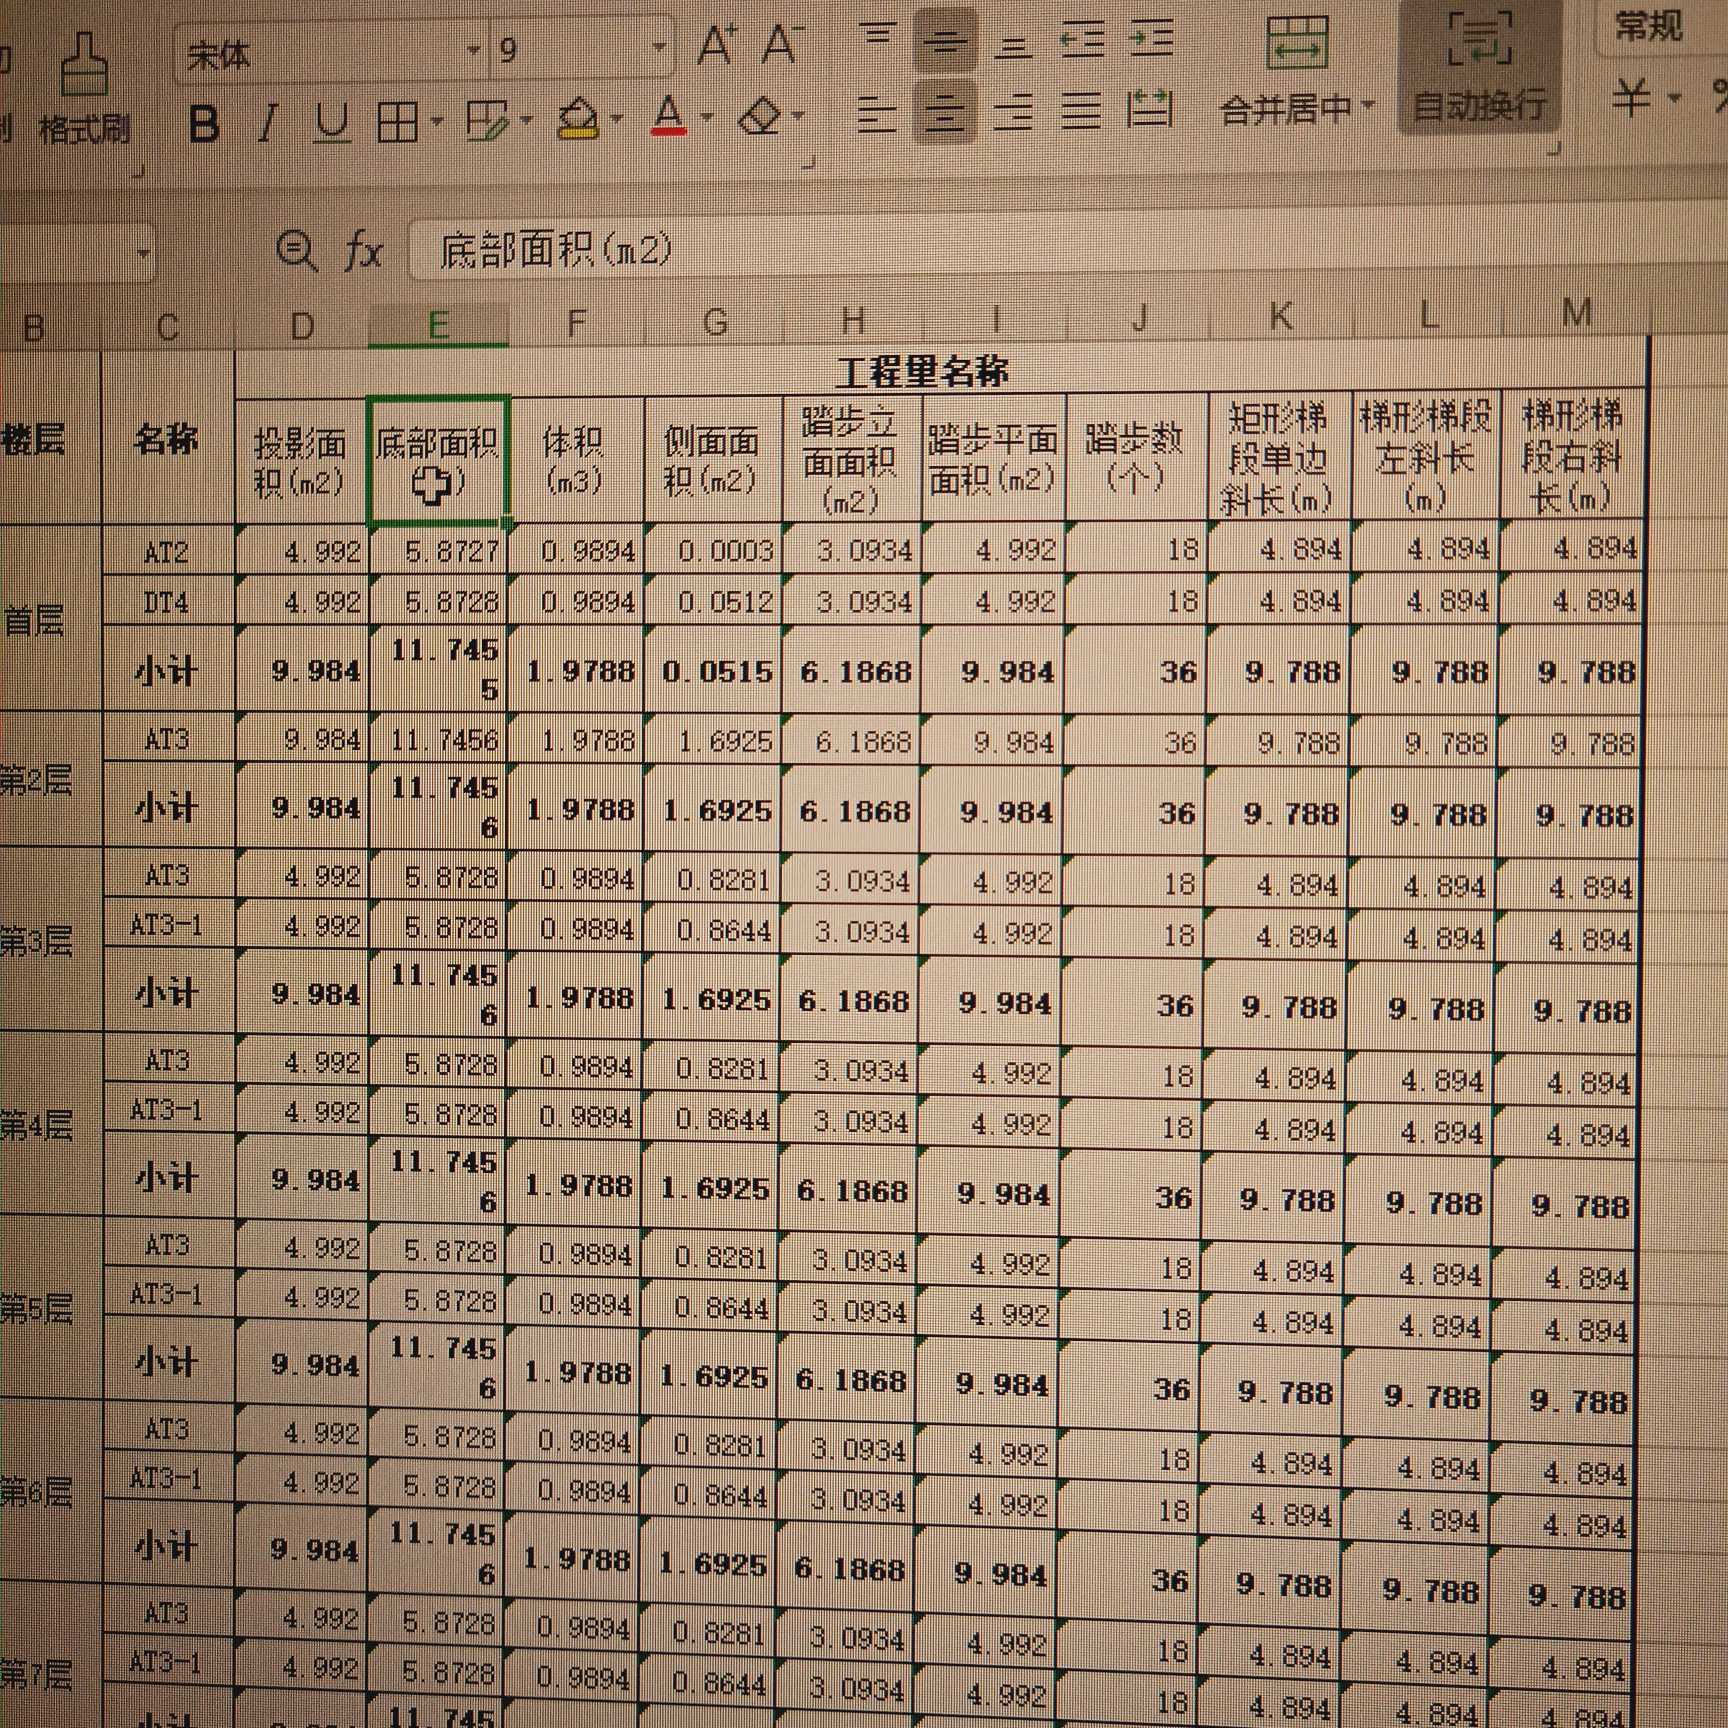Open the draw border dropdown arrow
The height and width of the screenshot is (1728, 1728).
526,121
